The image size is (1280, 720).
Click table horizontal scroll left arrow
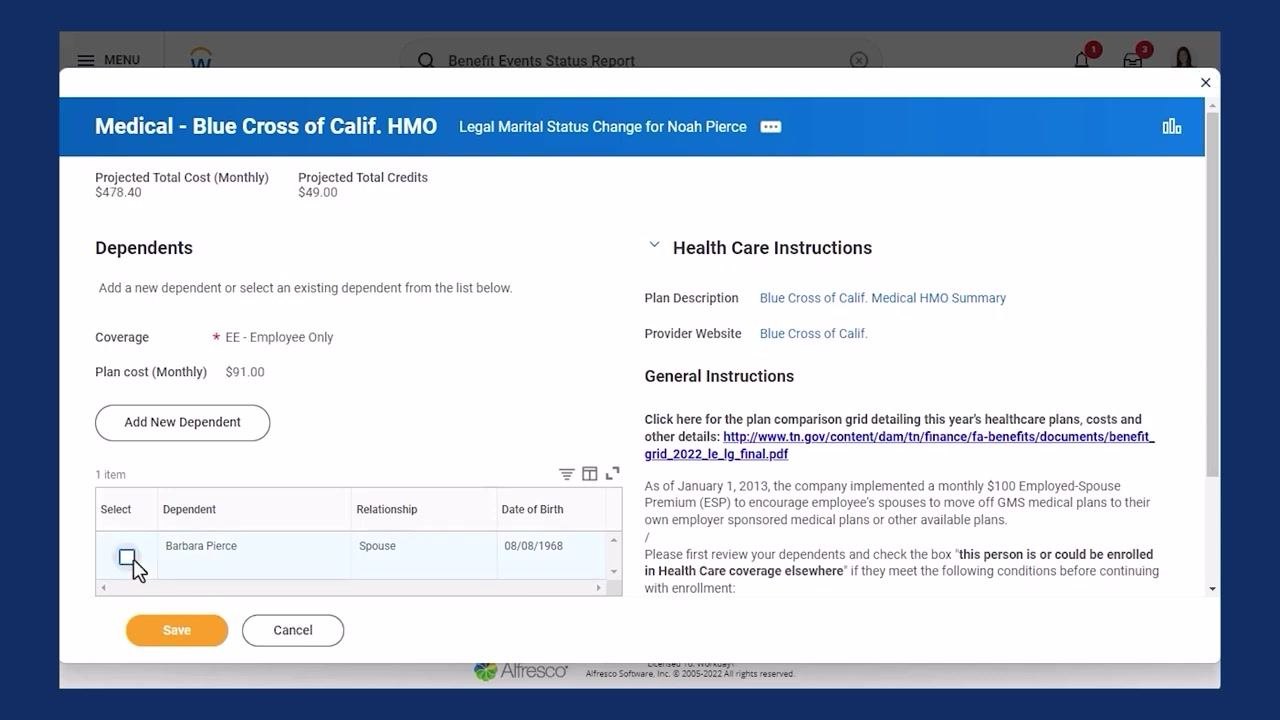(103, 588)
